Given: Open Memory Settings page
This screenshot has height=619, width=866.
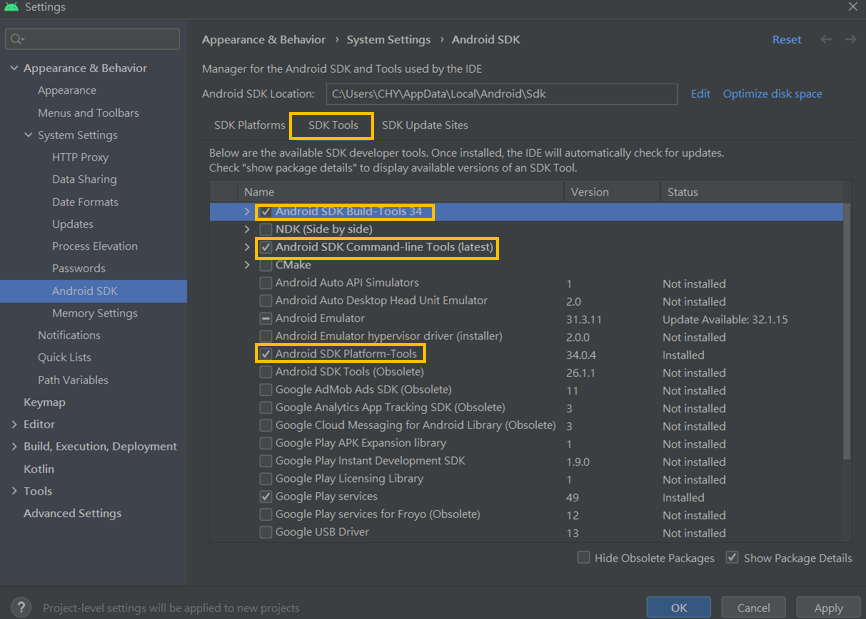Looking at the screenshot, I should coord(94,313).
